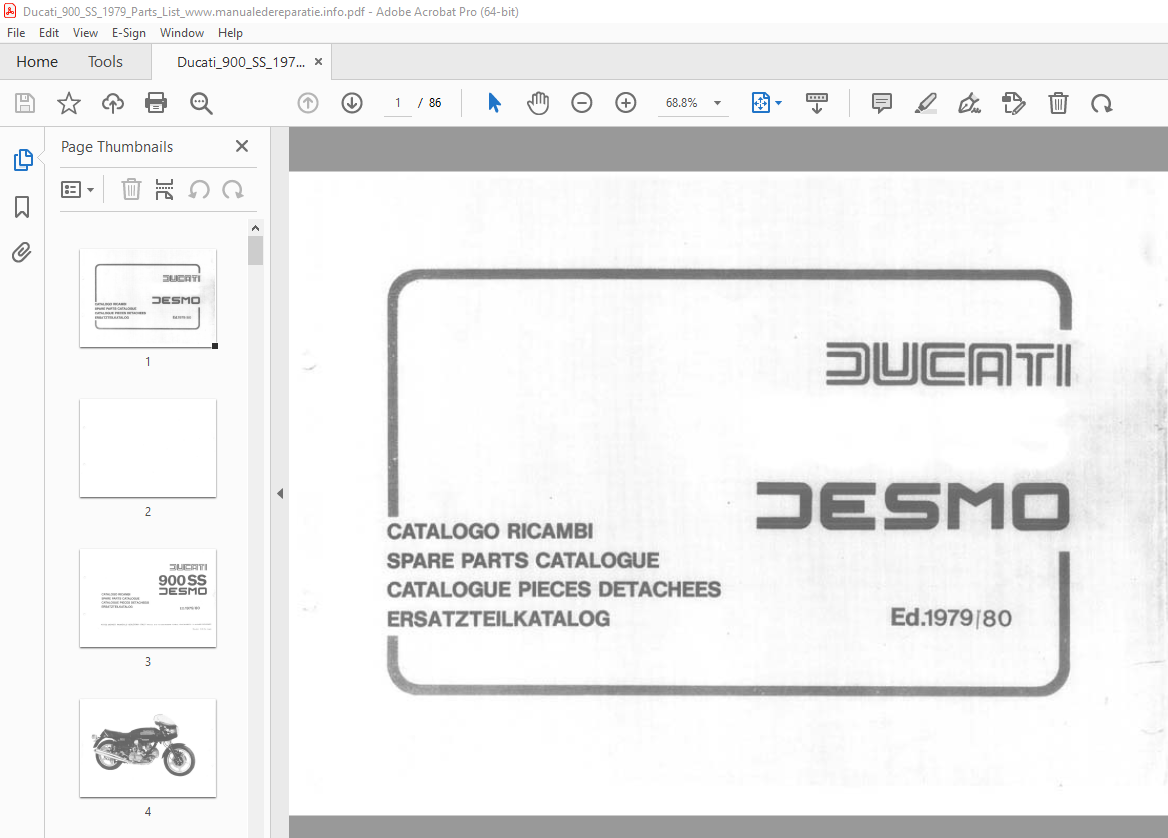This screenshot has height=838, width=1168.
Task: Open the Find text magnifier
Action: tap(201, 104)
